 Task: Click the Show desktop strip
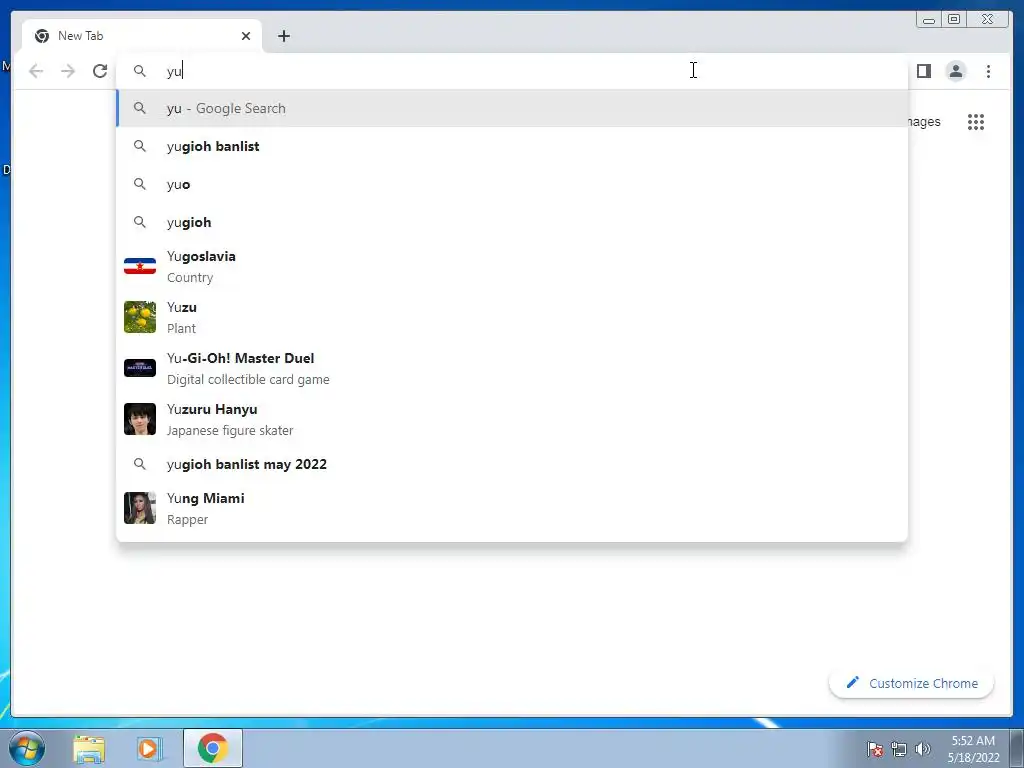click(x=1017, y=748)
